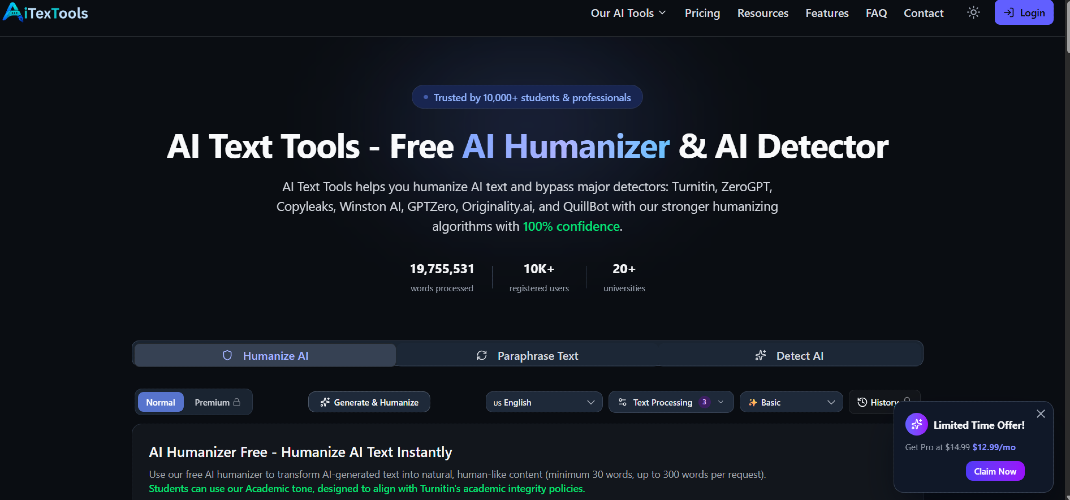Open the Features nav link
Screen dimensions: 1070x500
click(826, 13)
